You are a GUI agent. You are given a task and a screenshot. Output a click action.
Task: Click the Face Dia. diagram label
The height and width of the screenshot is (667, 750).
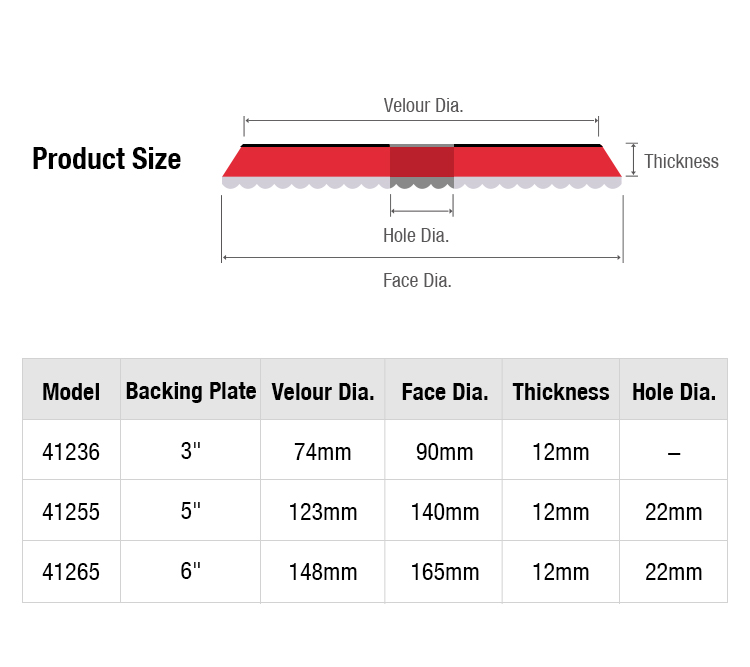click(417, 280)
